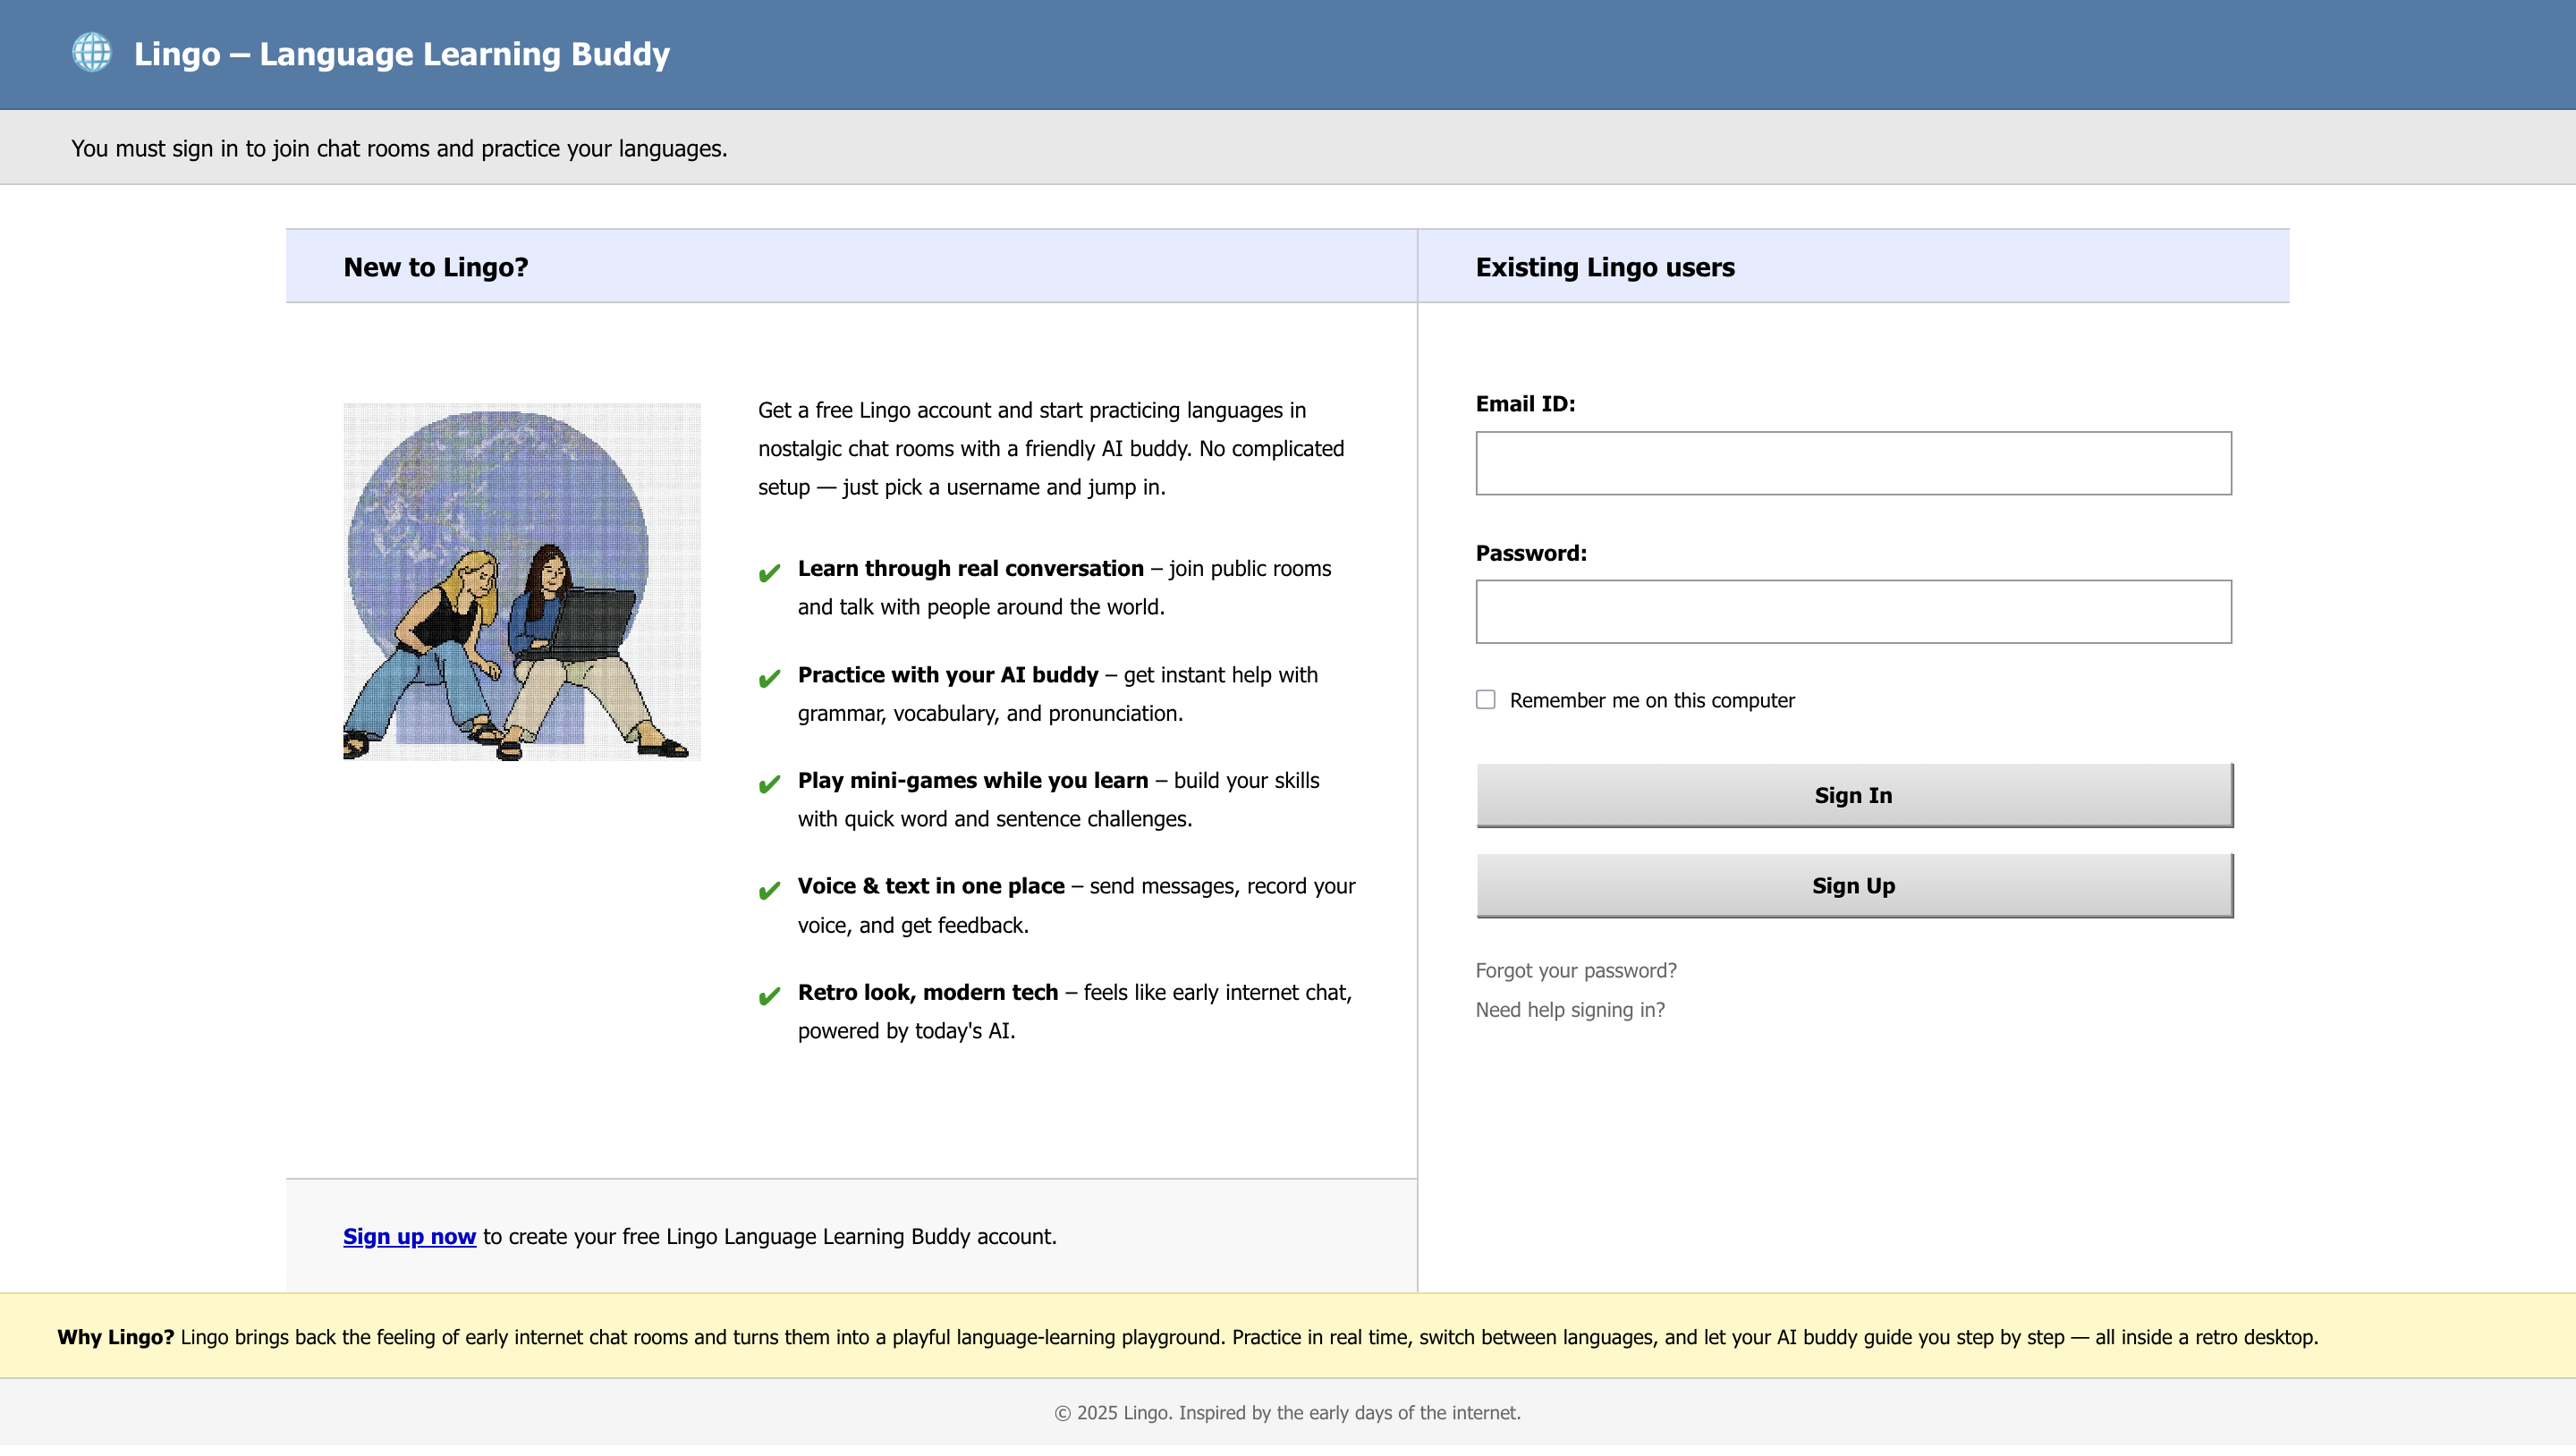Click the green checkmark beside Voice & text
This screenshot has width=2576, height=1456.
[x=769, y=891]
